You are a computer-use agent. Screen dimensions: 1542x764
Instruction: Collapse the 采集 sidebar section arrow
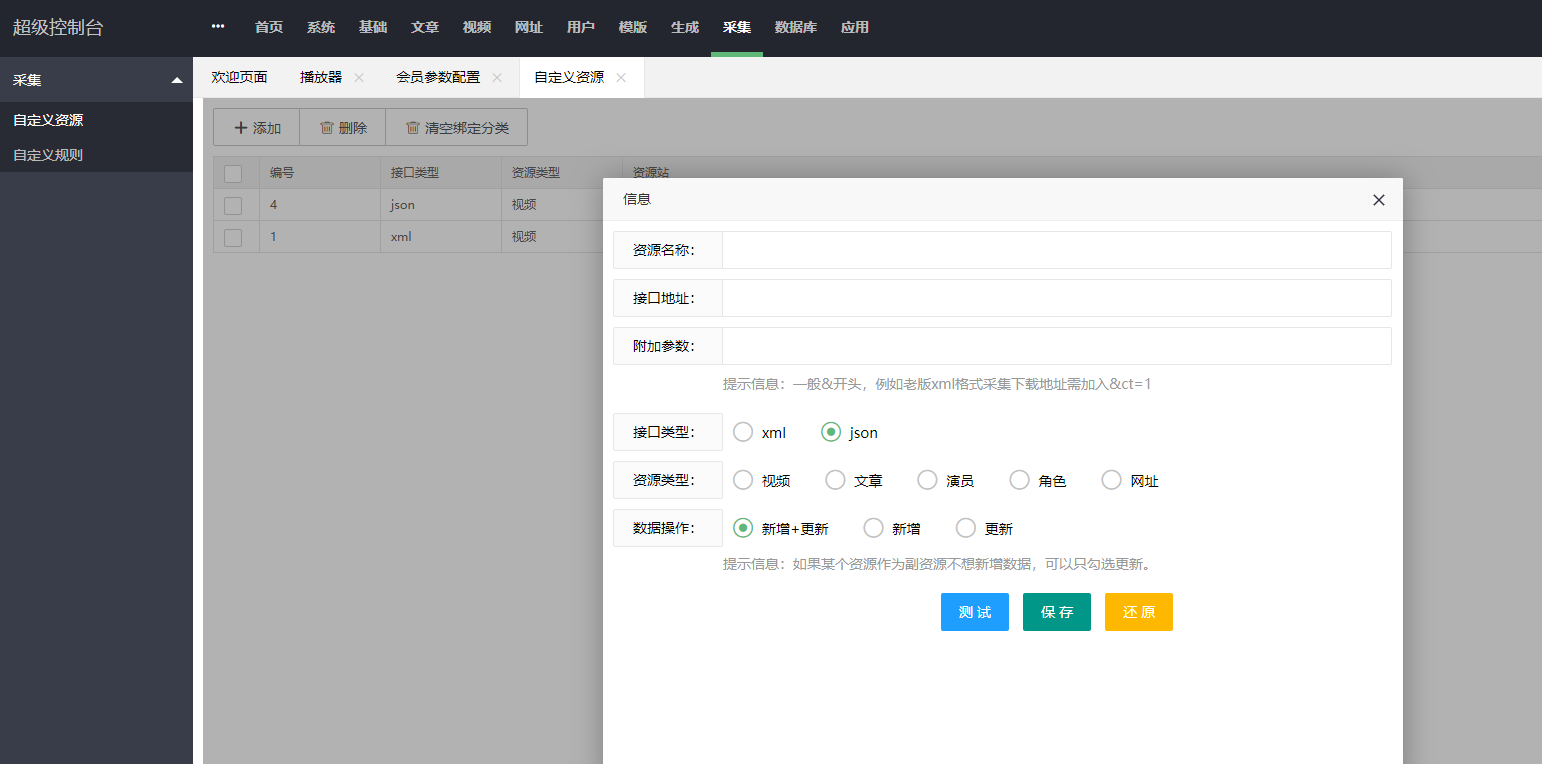click(x=177, y=80)
